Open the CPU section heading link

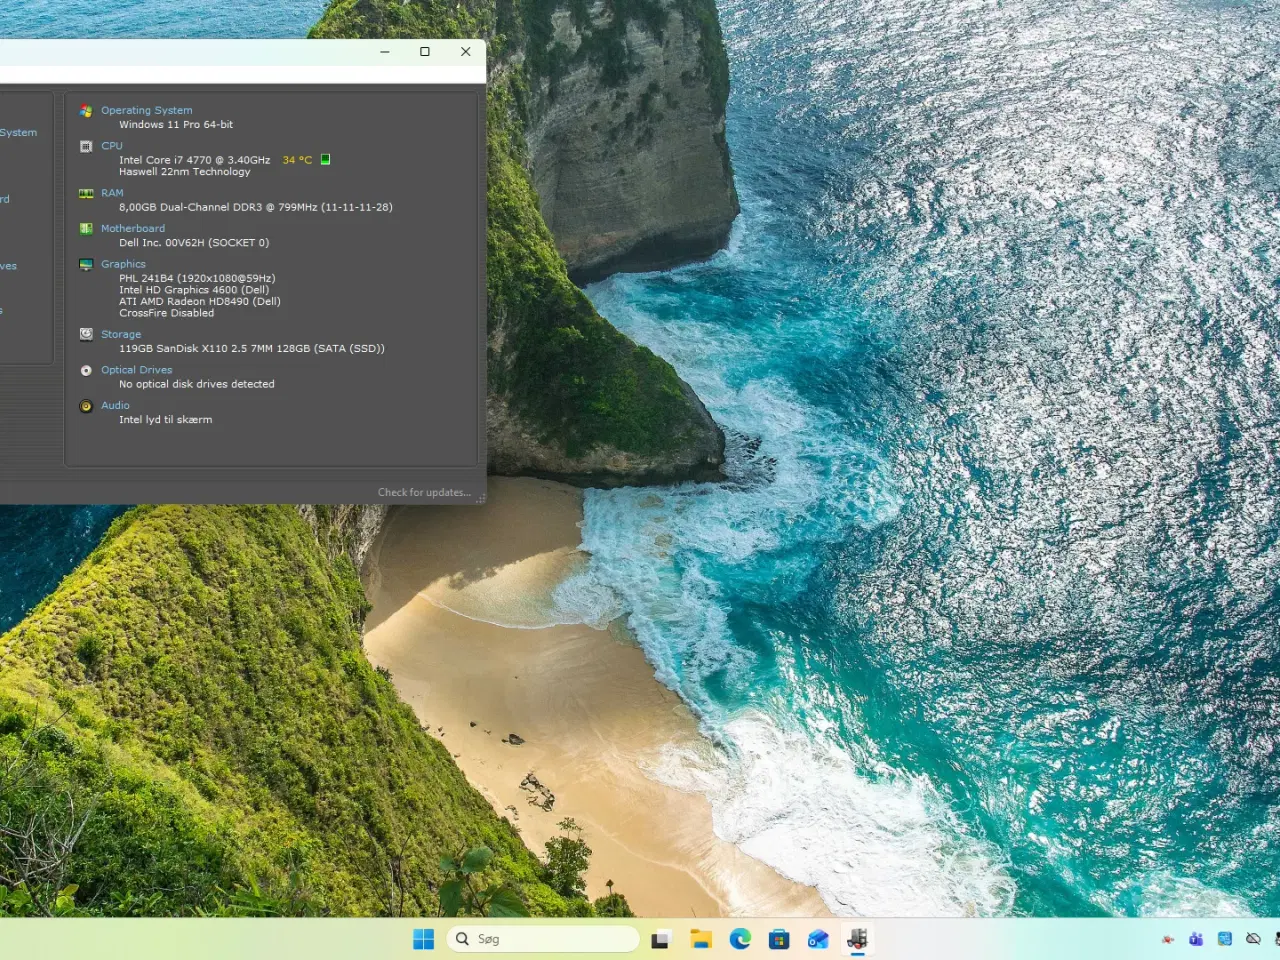click(x=111, y=145)
